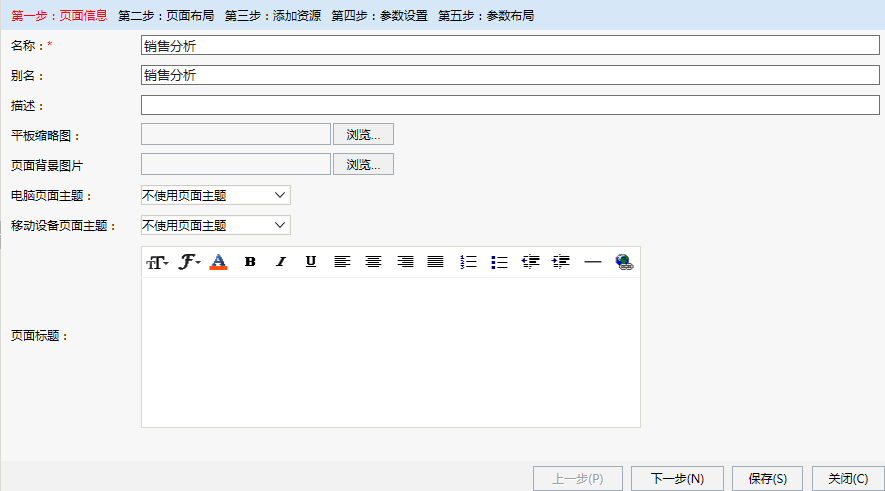This screenshot has height=491, width=885.
Task: Browse for the 页面背景图片 file
Action: coord(363,164)
